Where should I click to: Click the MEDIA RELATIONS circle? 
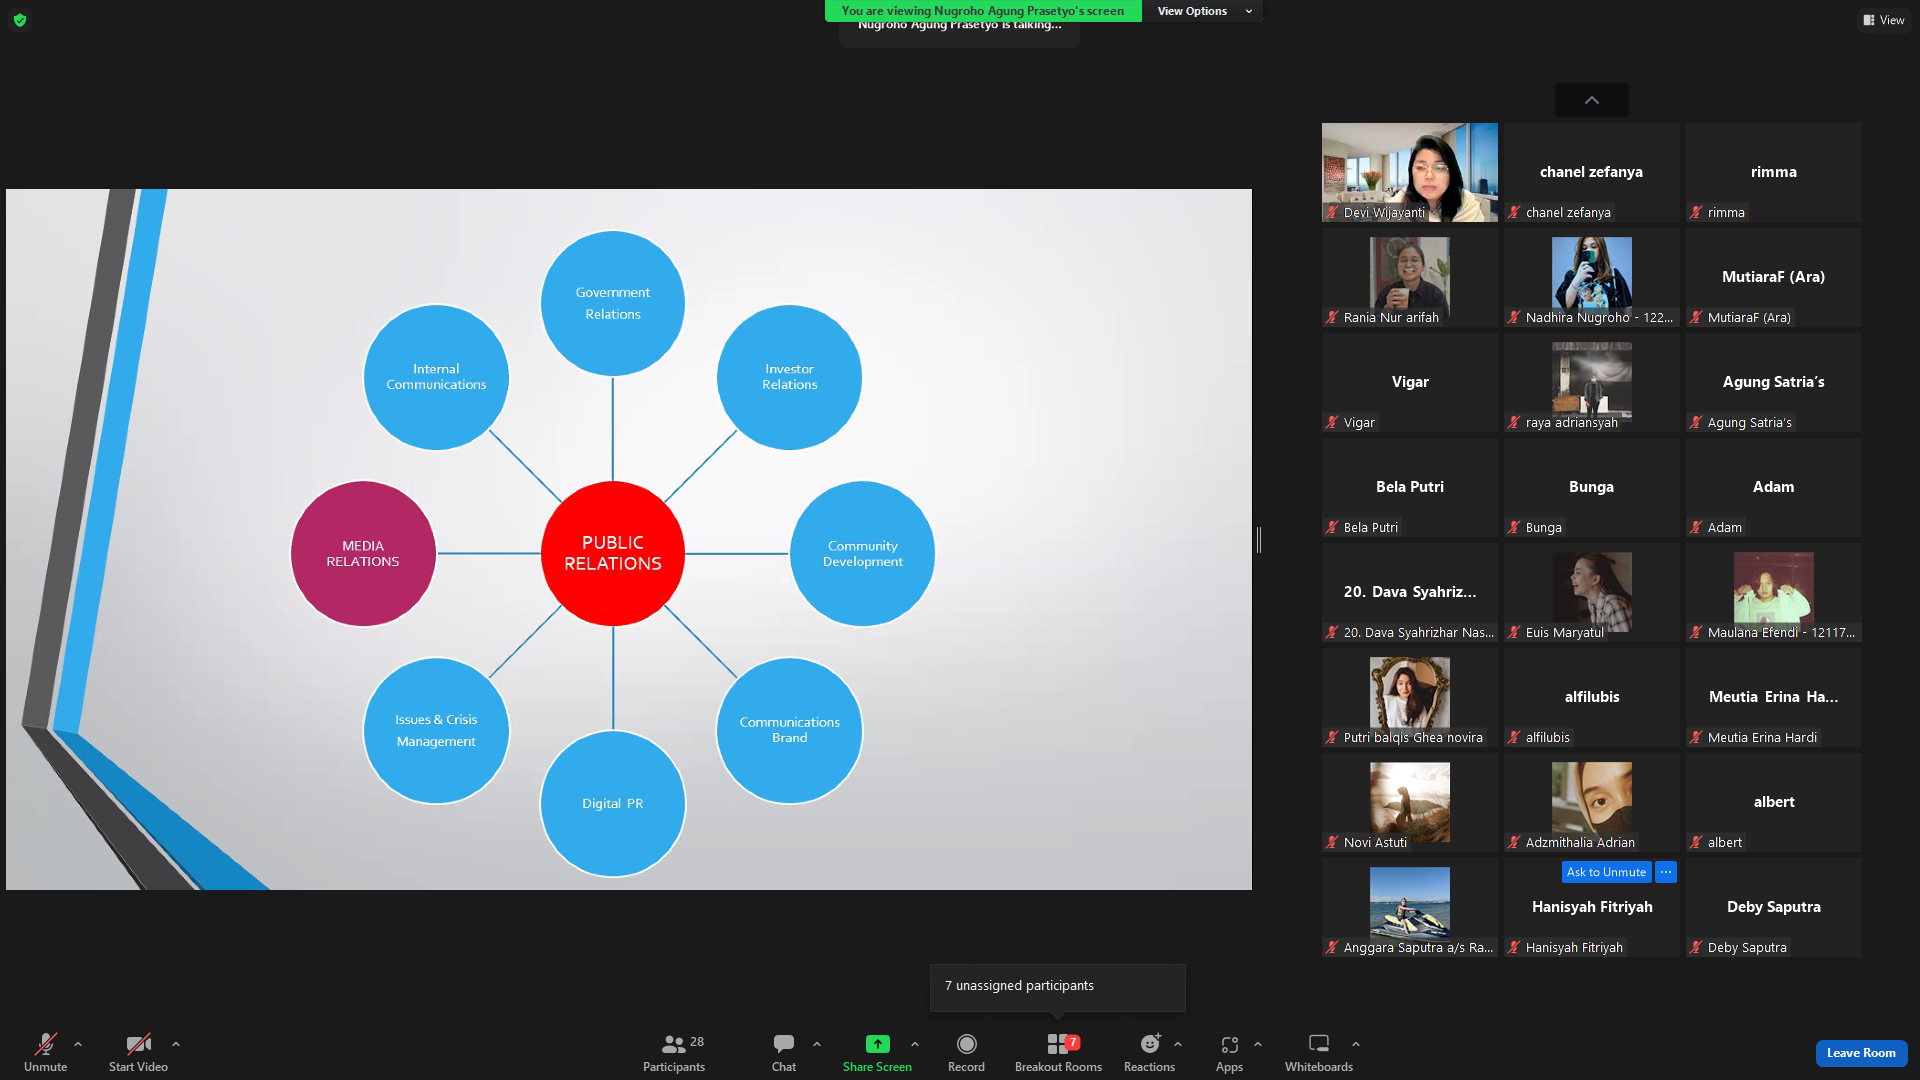[x=363, y=553]
